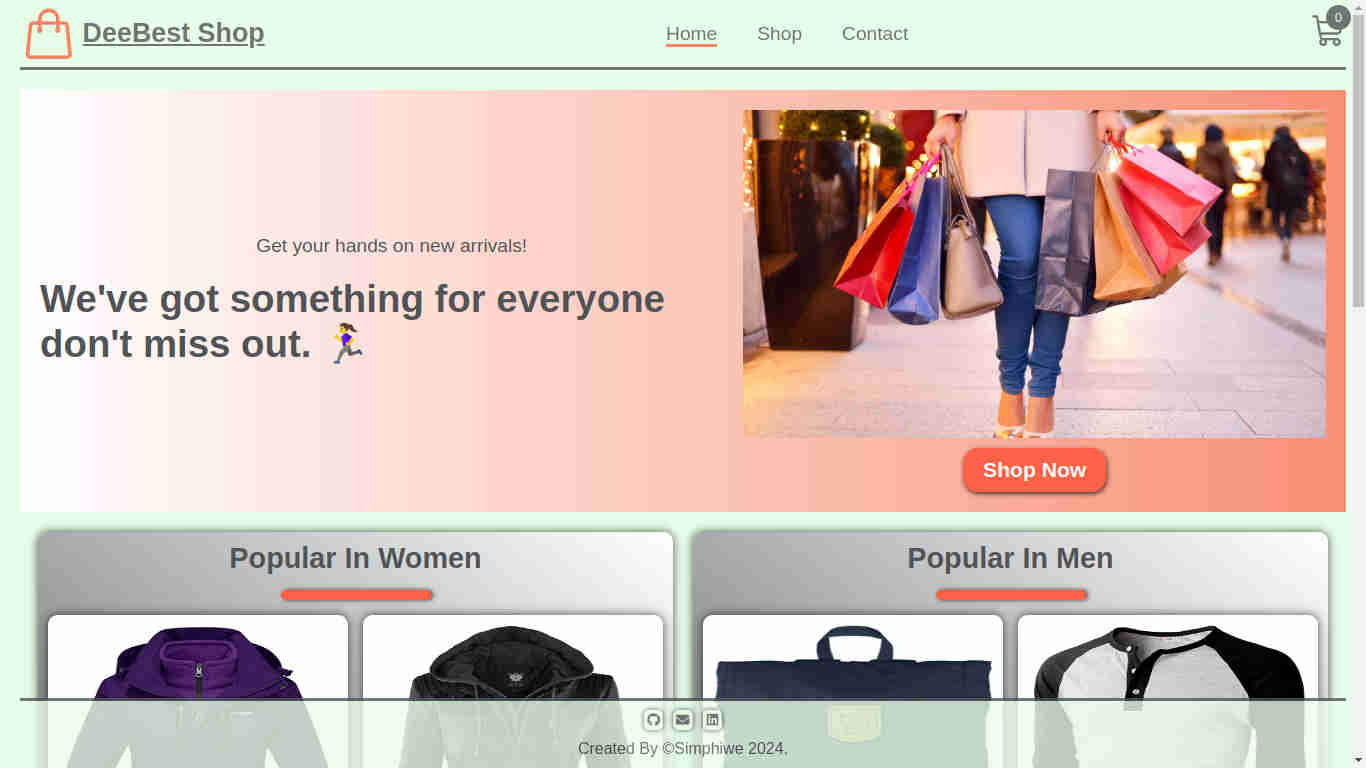Click the cart item count badge

click(x=1338, y=17)
